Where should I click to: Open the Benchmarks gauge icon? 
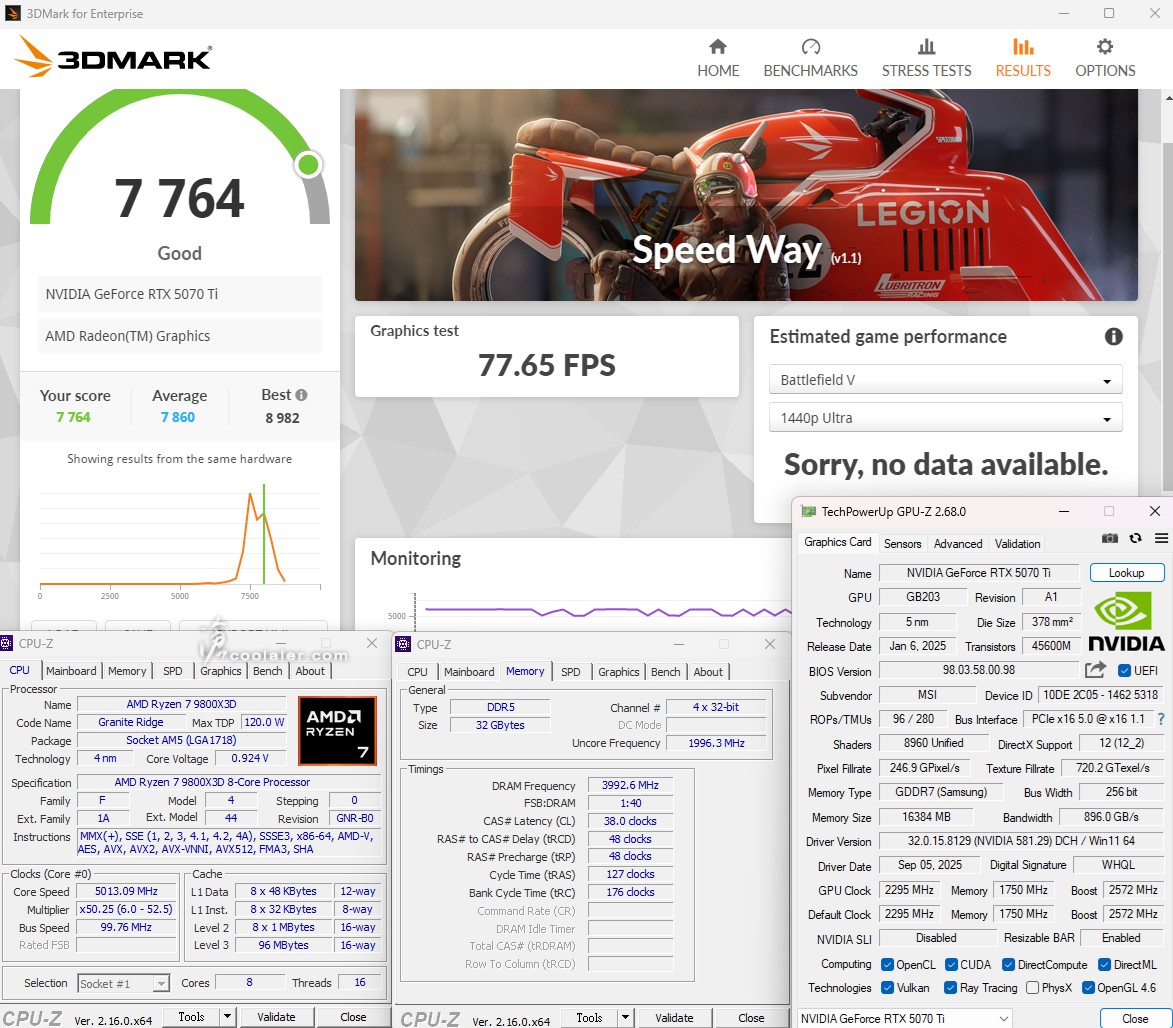coord(810,47)
